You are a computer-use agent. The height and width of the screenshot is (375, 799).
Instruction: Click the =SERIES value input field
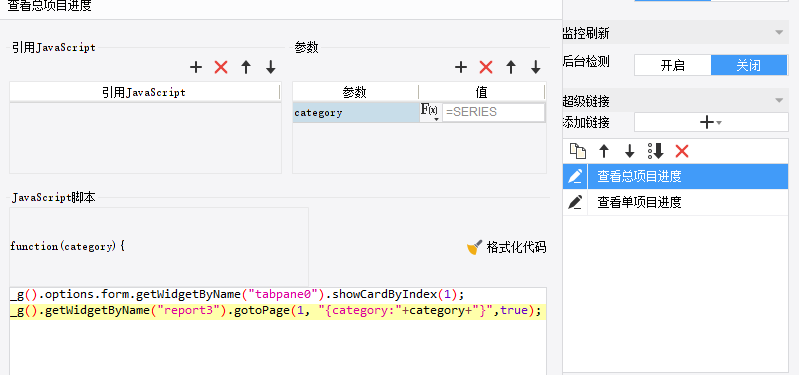point(493,112)
